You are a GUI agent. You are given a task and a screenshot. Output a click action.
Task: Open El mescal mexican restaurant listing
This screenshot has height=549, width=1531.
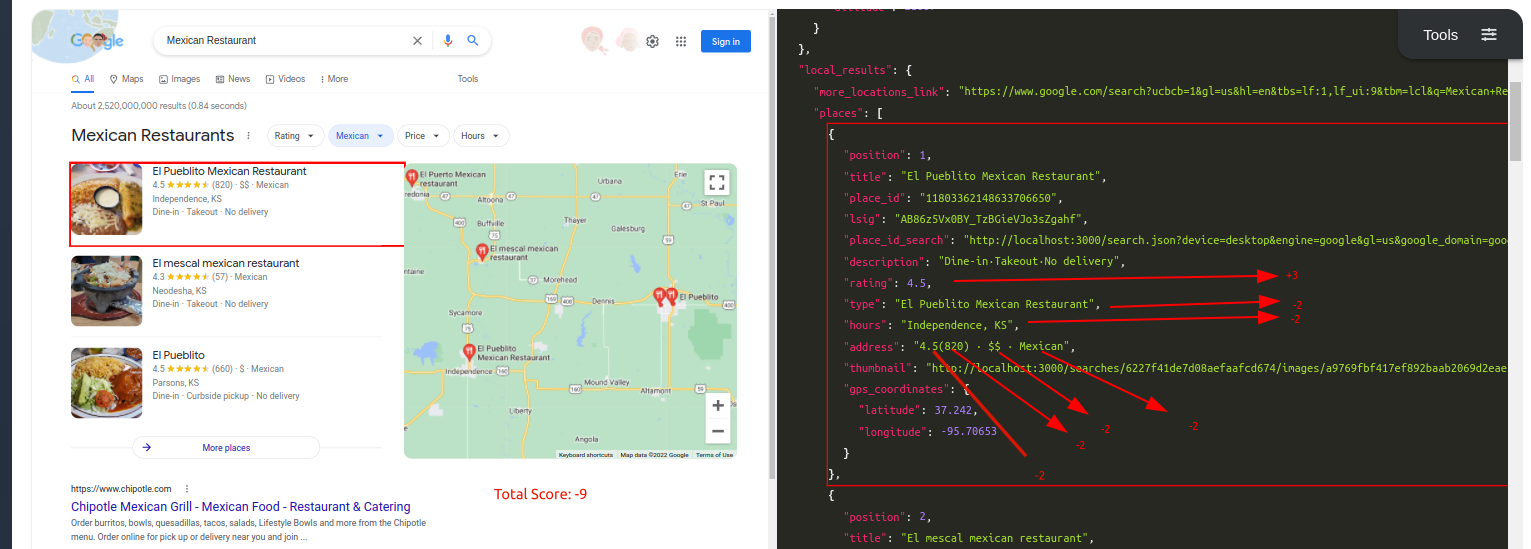[225, 263]
